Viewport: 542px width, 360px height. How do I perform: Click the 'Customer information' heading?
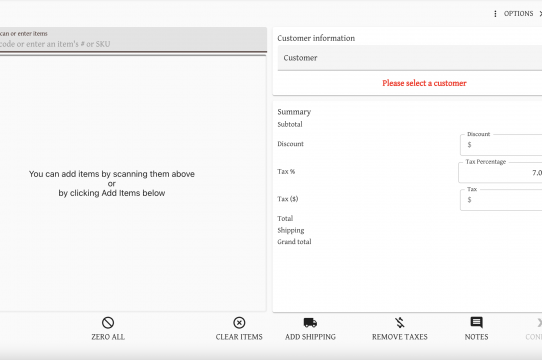click(x=316, y=38)
